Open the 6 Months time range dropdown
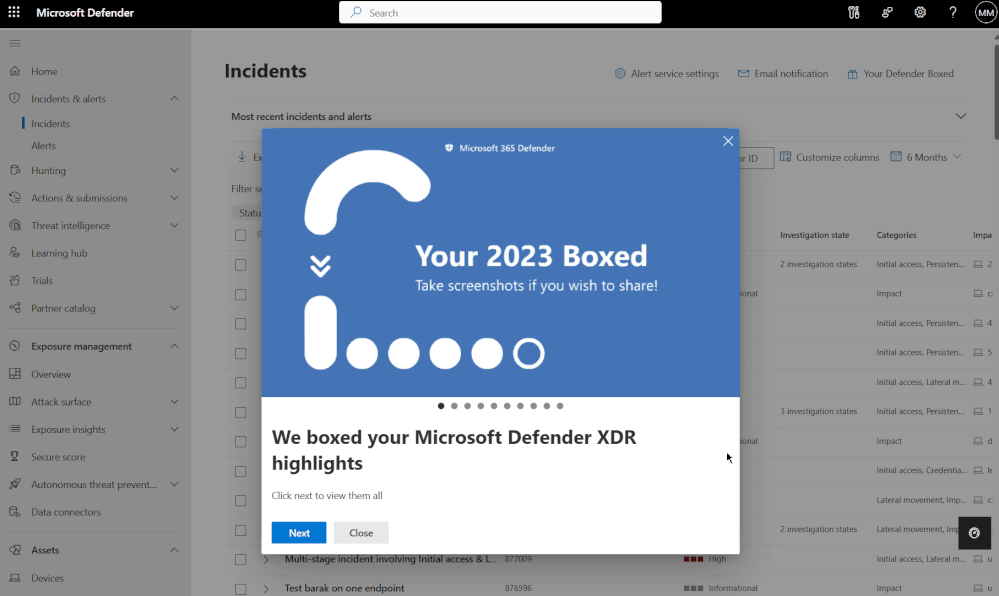Viewport: 999px width, 596px height. click(926, 157)
